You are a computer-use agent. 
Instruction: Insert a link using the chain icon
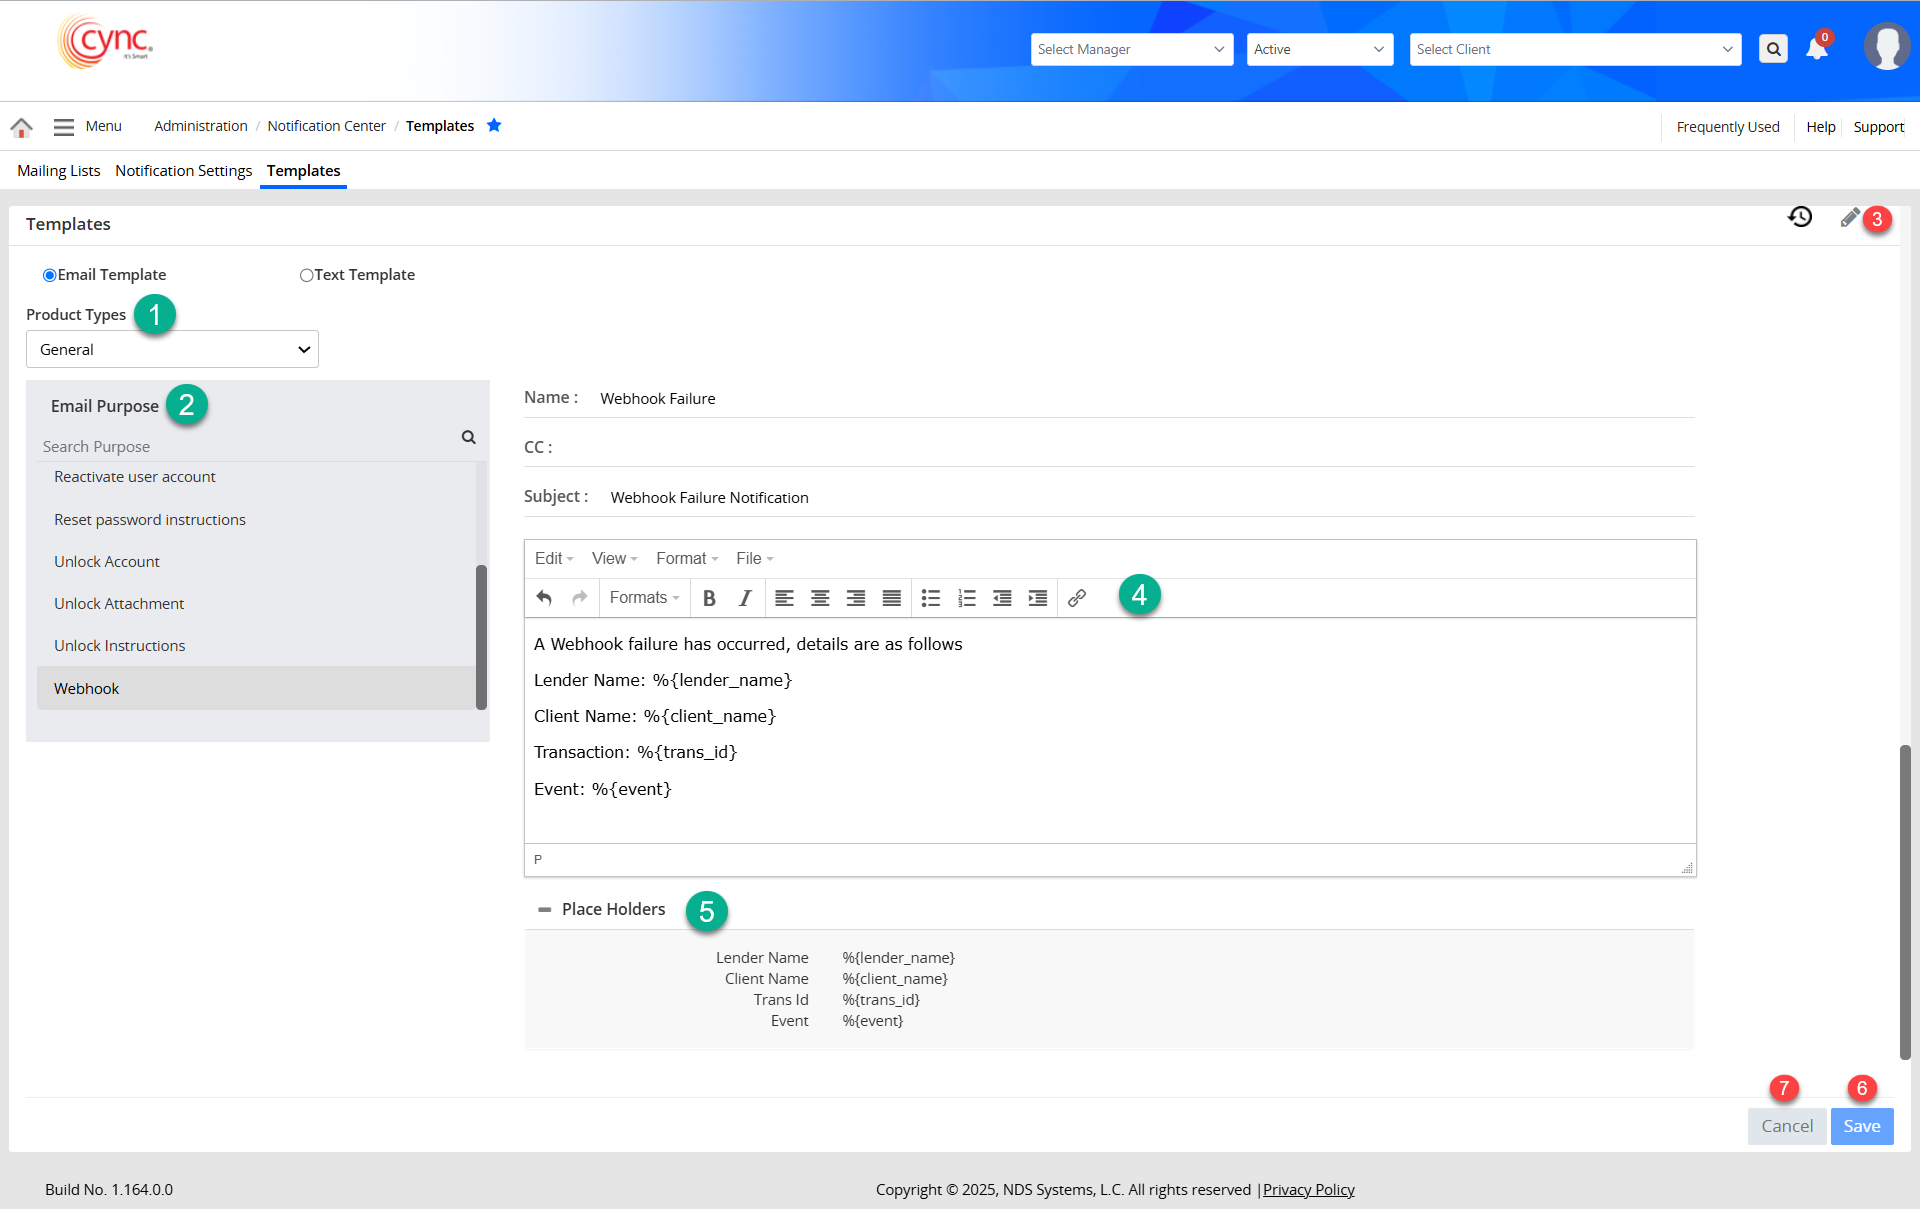pyautogui.click(x=1076, y=598)
